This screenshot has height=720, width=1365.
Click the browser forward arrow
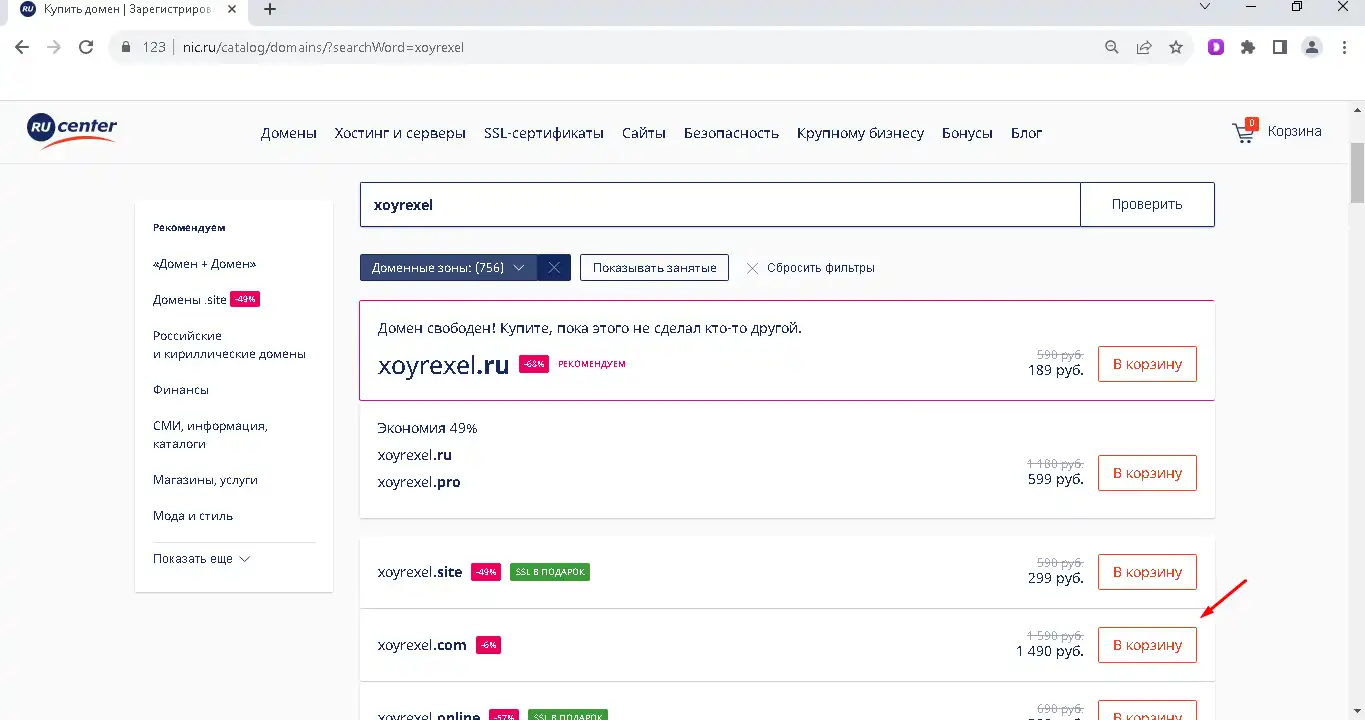click(x=54, y=47)
